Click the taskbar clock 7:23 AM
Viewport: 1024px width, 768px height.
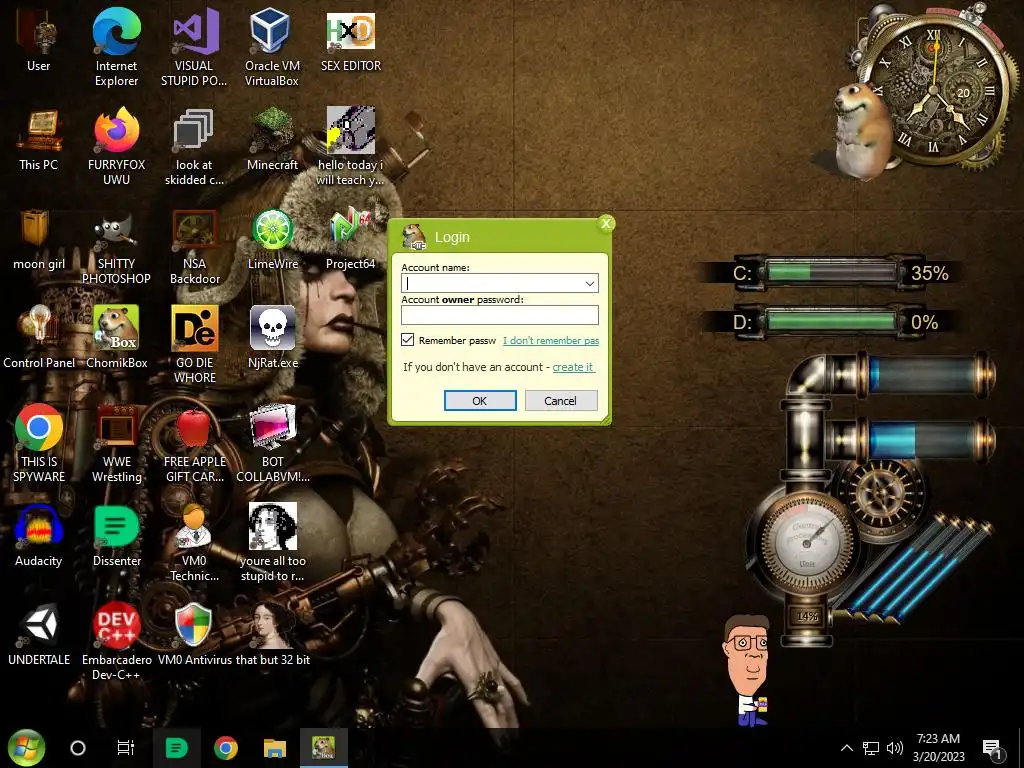938,748
